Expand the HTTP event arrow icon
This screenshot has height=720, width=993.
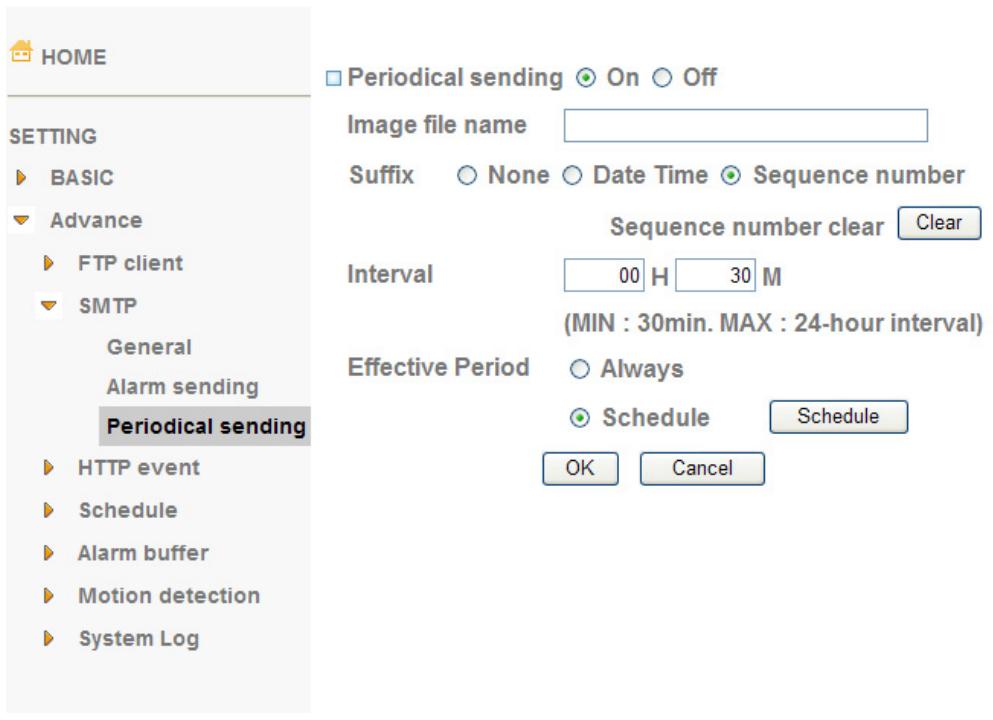point(48,468)
